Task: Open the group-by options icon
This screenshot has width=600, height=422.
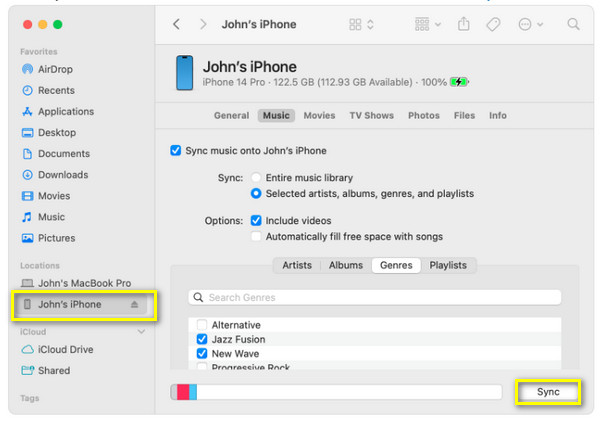Action: pos(422,24)
